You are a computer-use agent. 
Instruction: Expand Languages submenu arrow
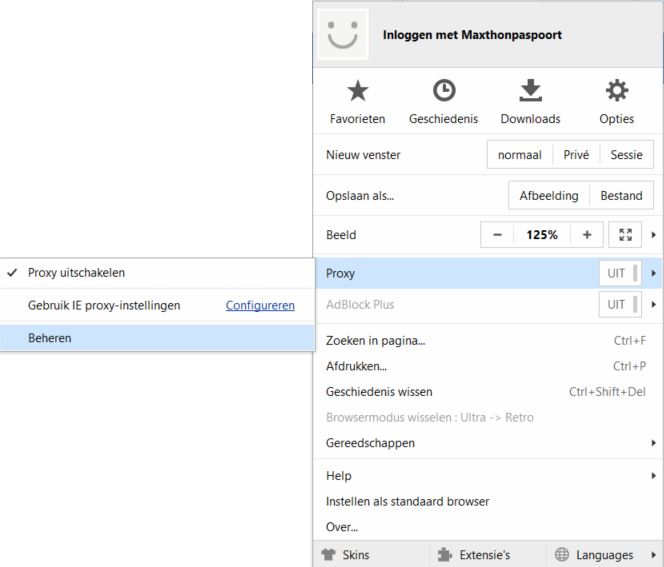click(x=653, y=554)
